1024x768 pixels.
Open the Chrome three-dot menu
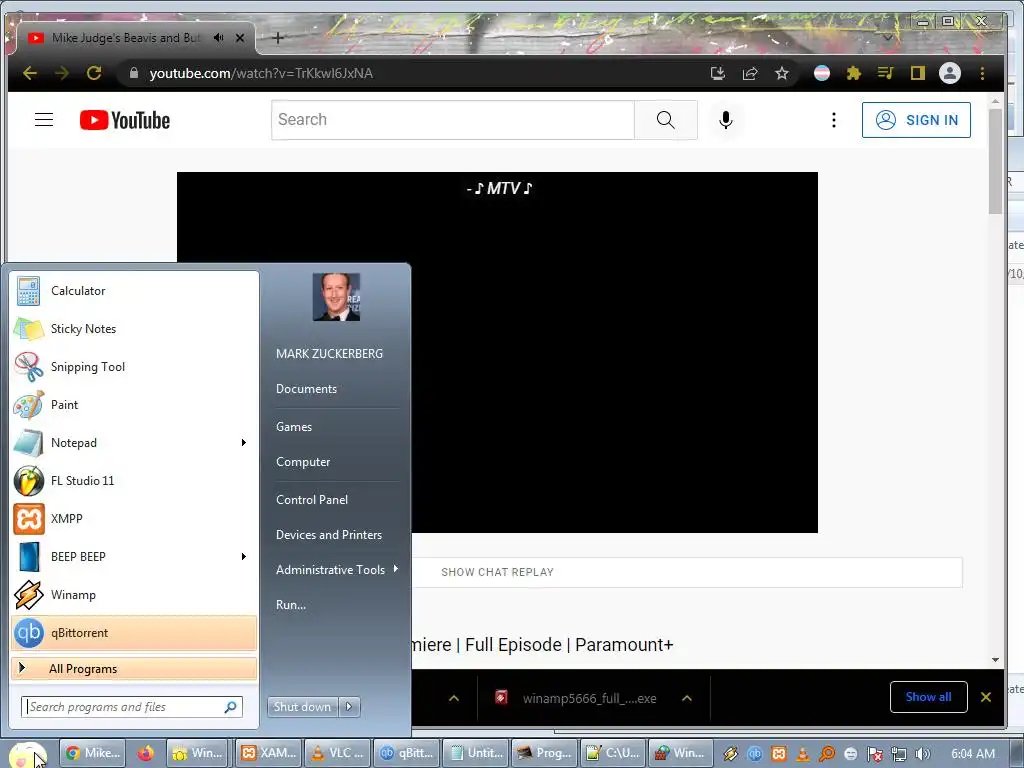982,73
